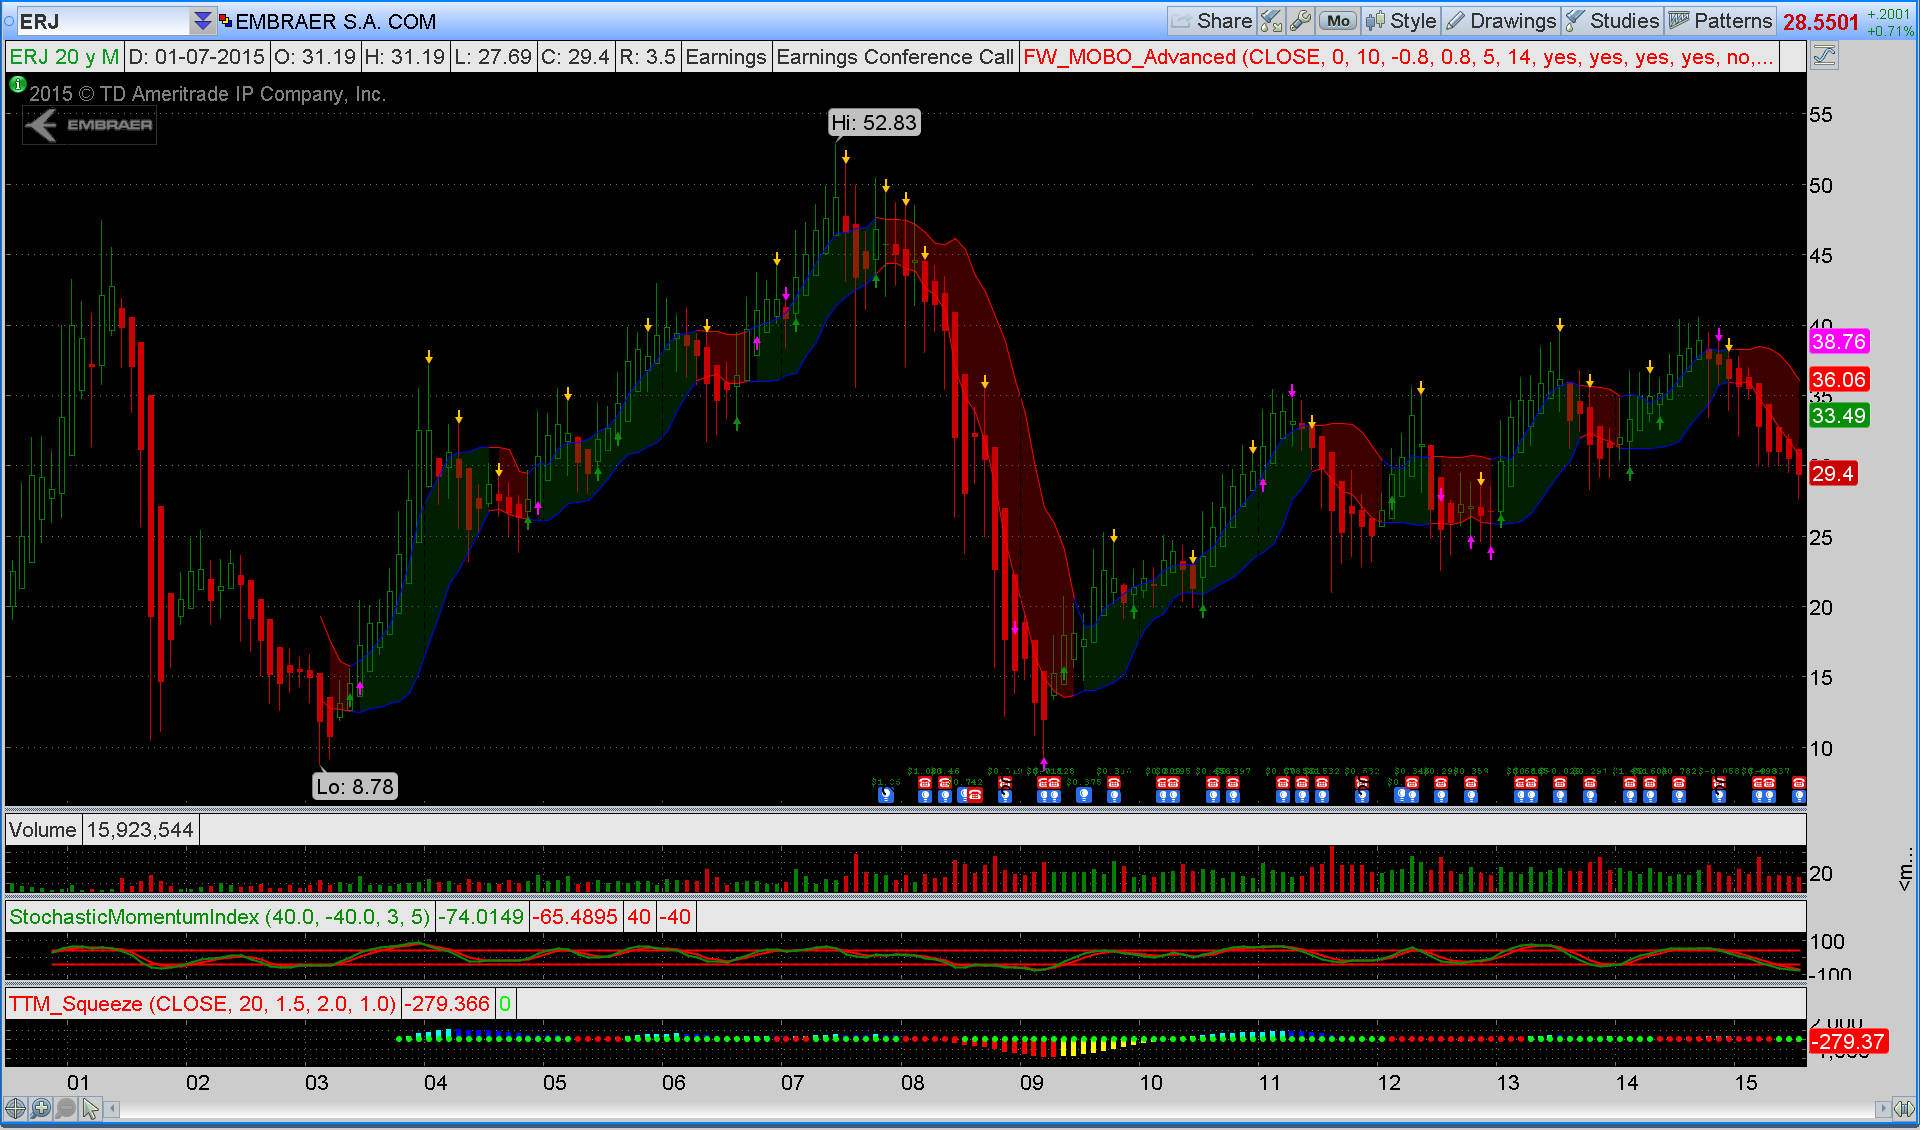The image size is (1920, 1130).
Task: Toggle the chart scale curve icon
Action: 1824,56
